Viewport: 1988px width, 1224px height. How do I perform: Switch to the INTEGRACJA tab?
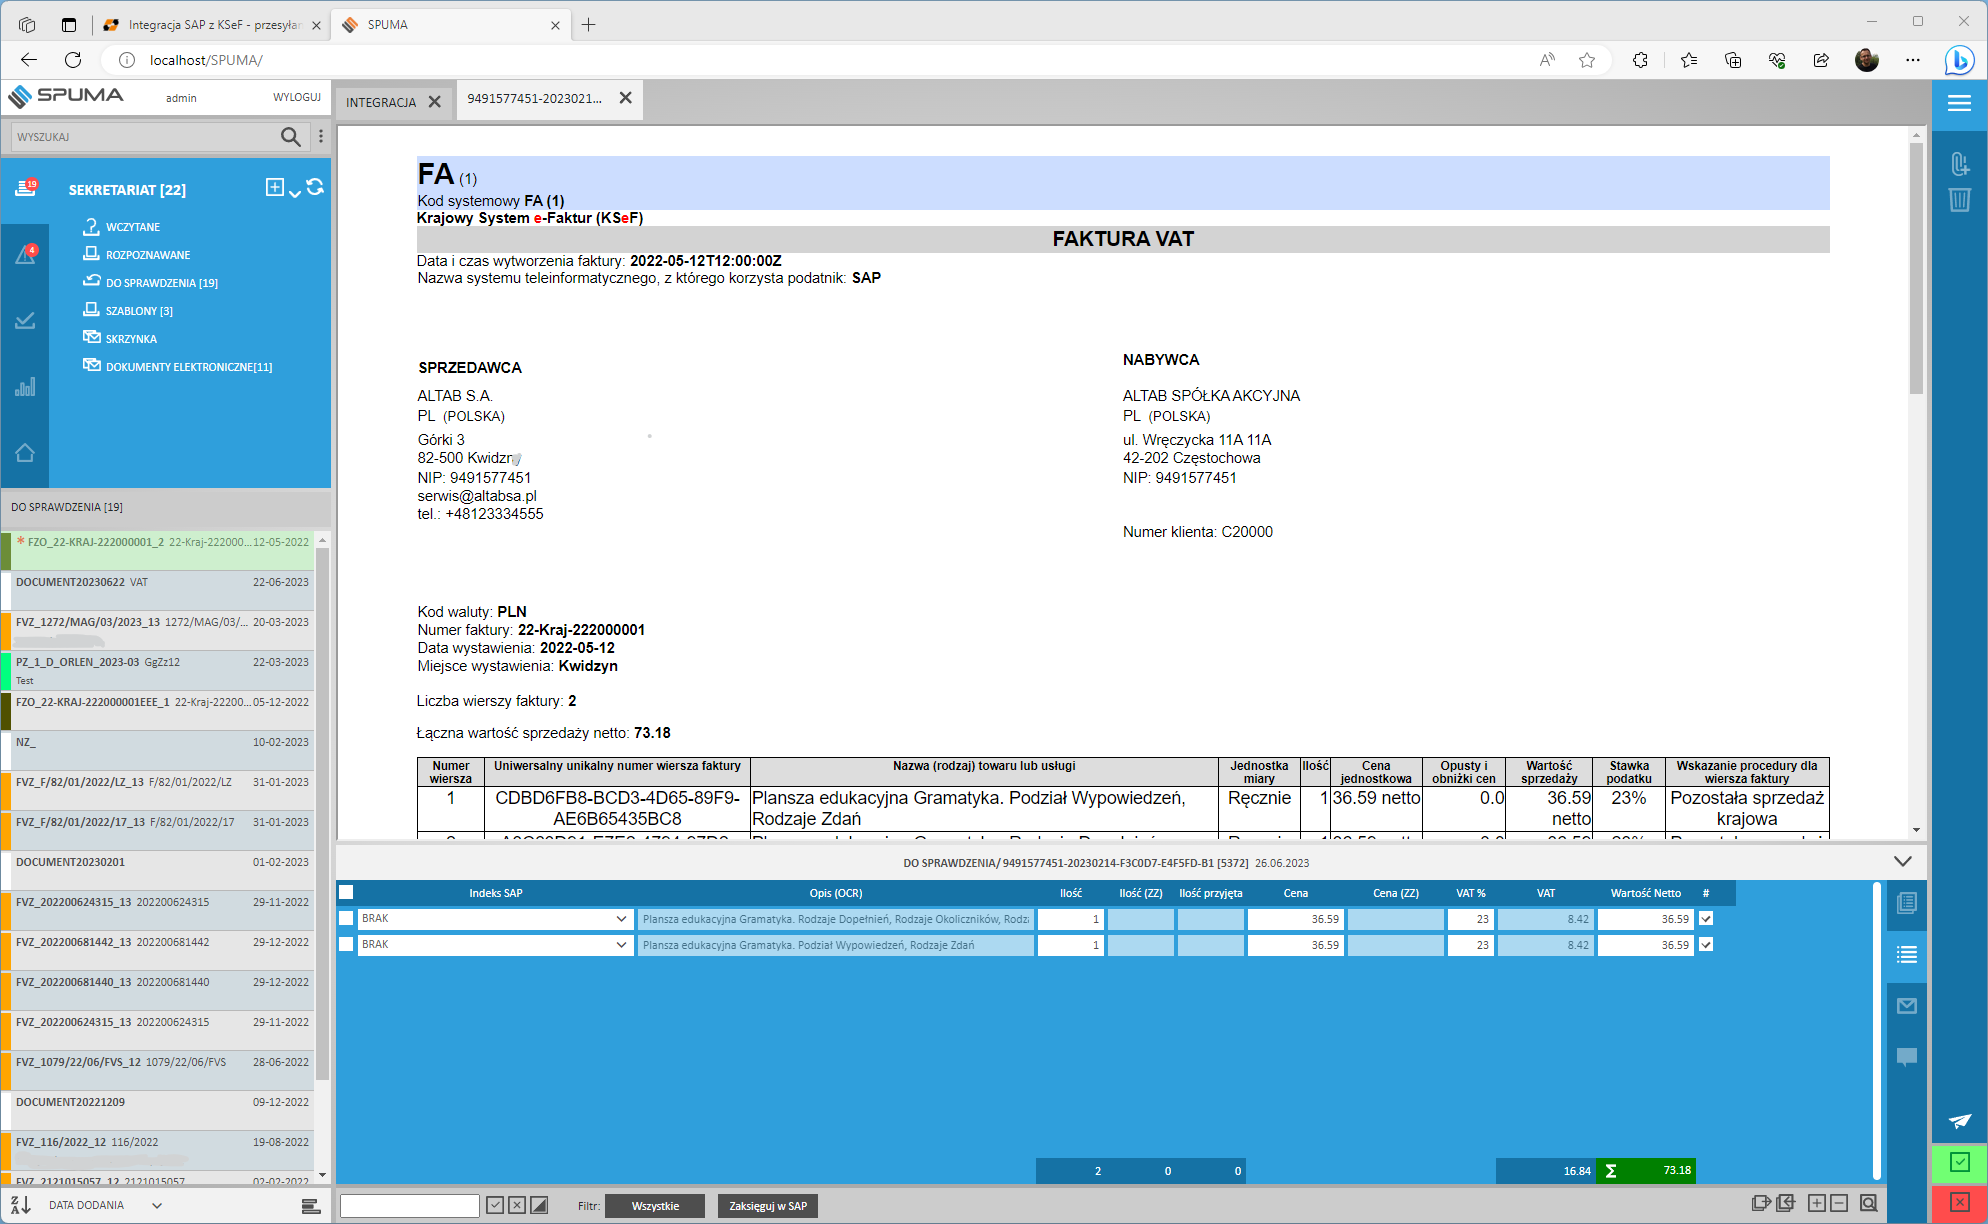[x=381, y=102]
